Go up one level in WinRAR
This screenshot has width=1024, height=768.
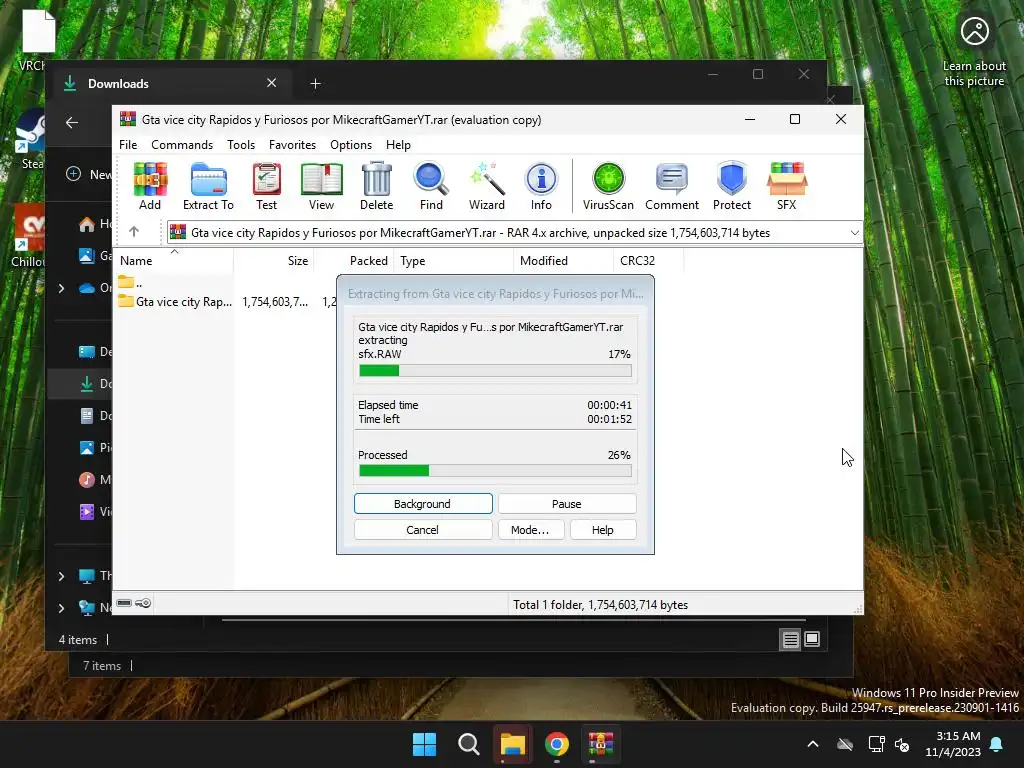(x=134, y=232)
